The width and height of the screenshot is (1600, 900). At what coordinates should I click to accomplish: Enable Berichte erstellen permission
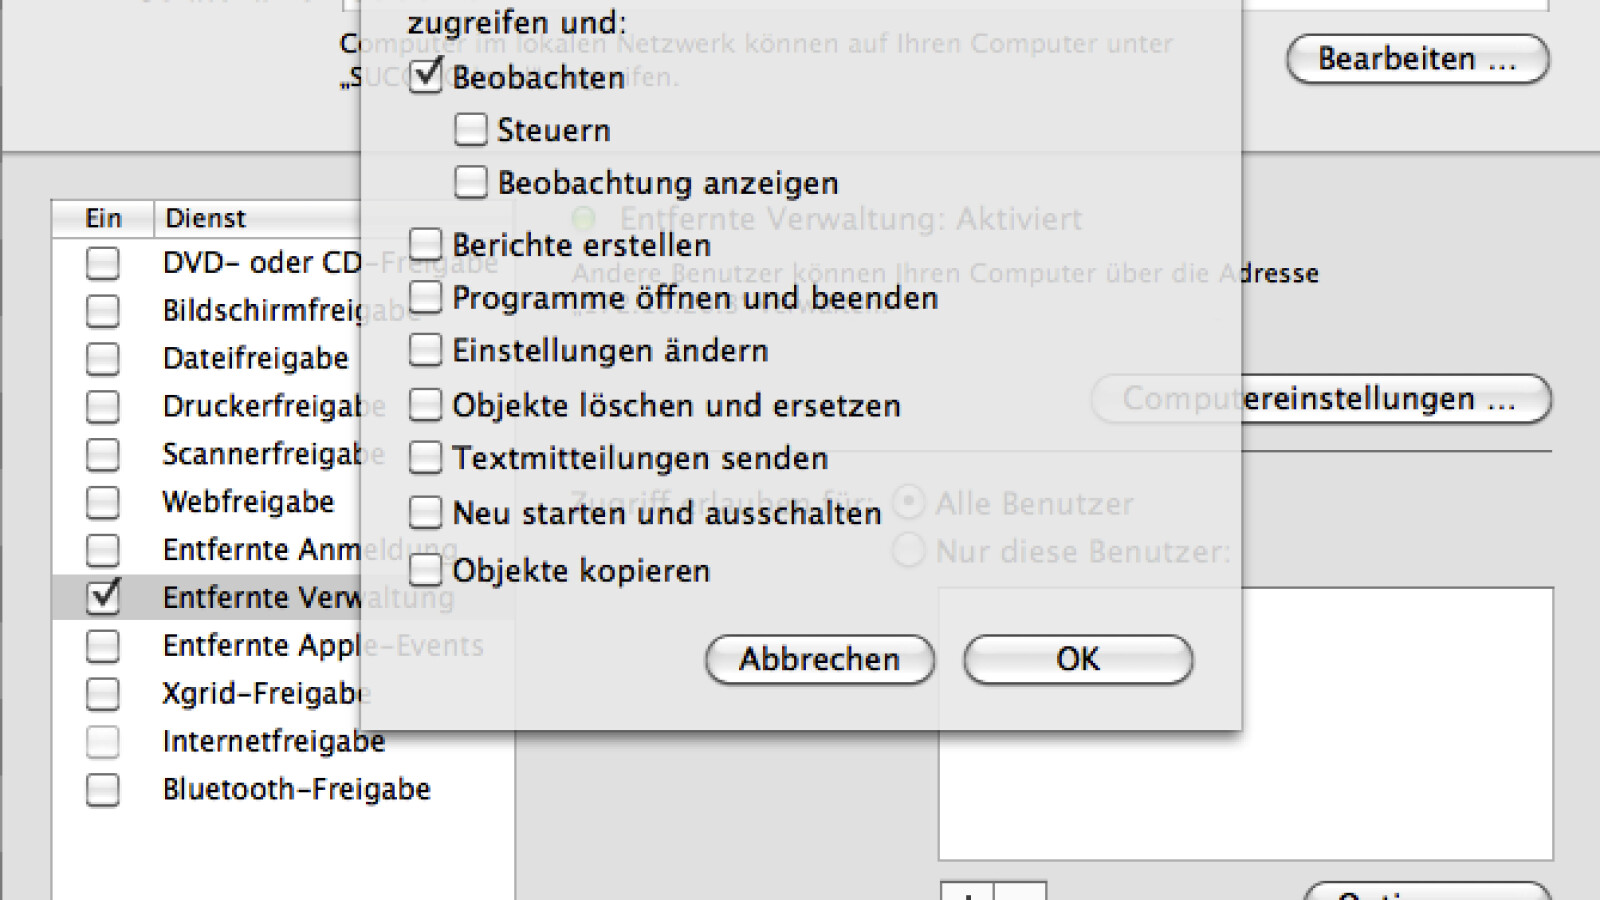pyautogui.click(x=426, y=244)
